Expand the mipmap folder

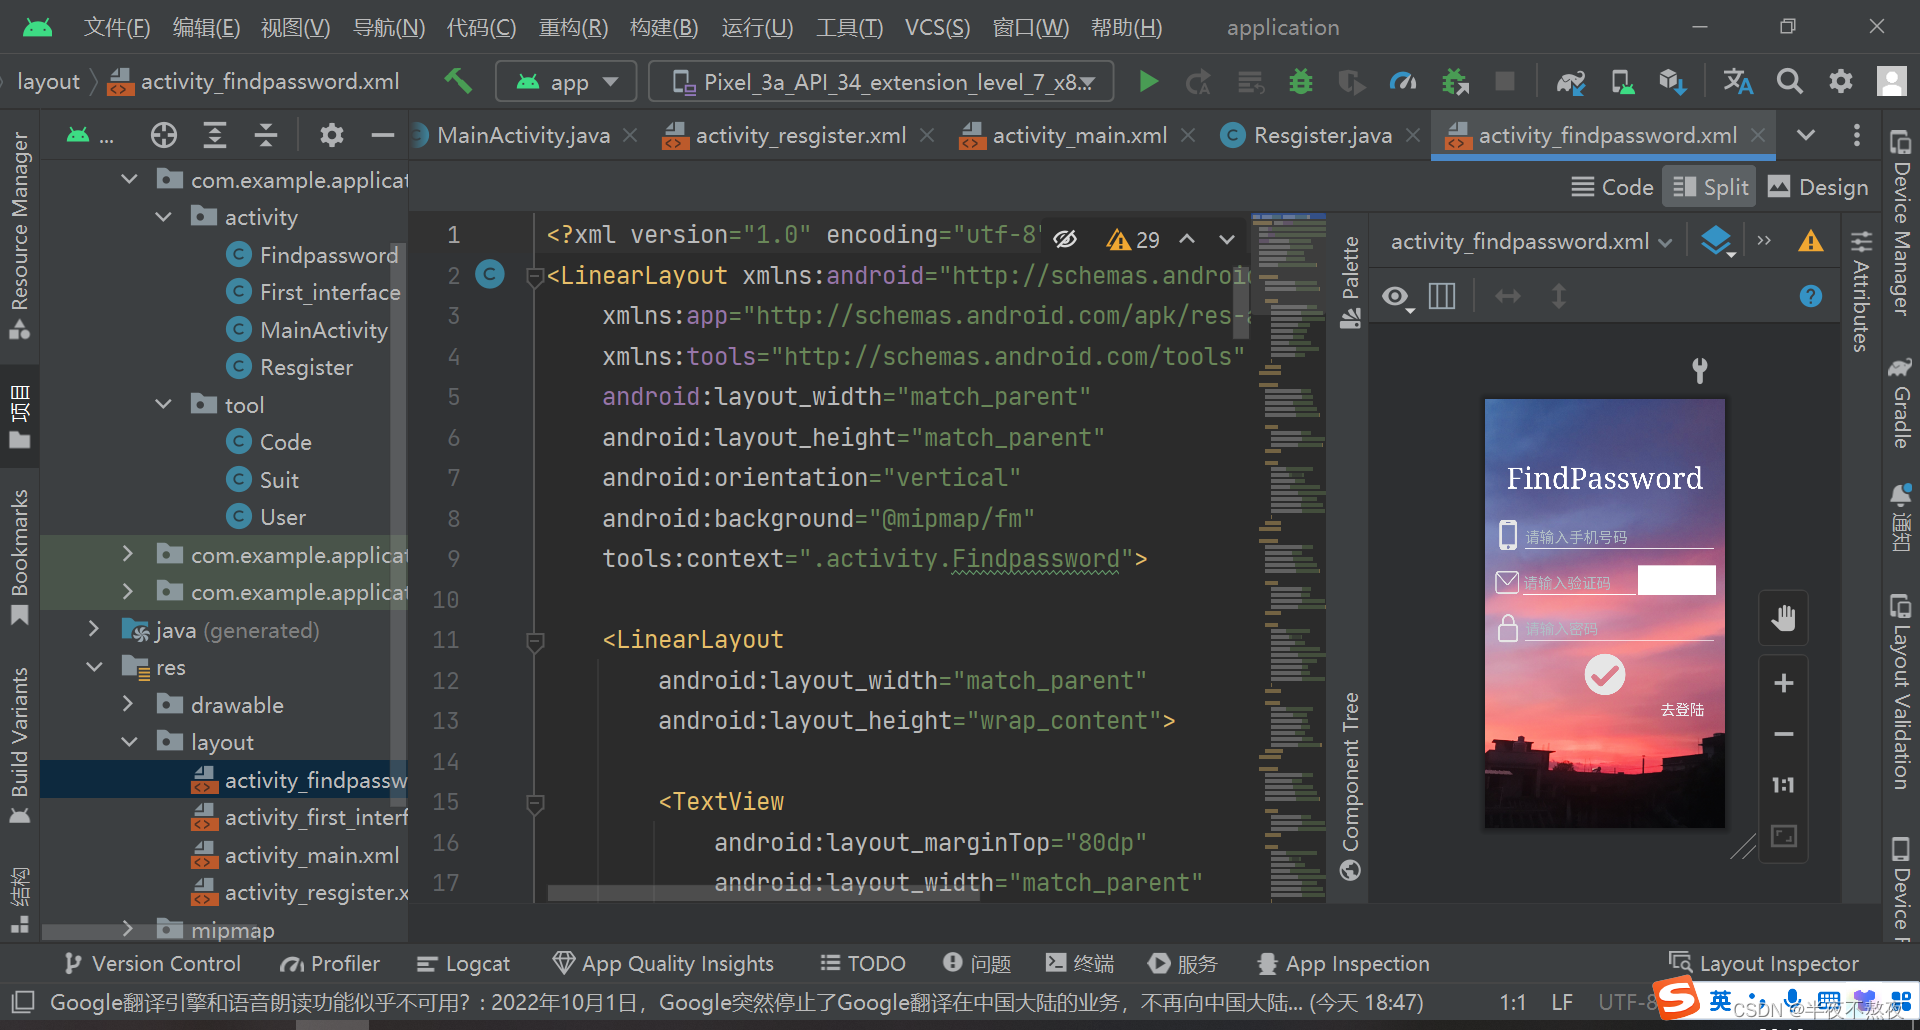(127, 929)
